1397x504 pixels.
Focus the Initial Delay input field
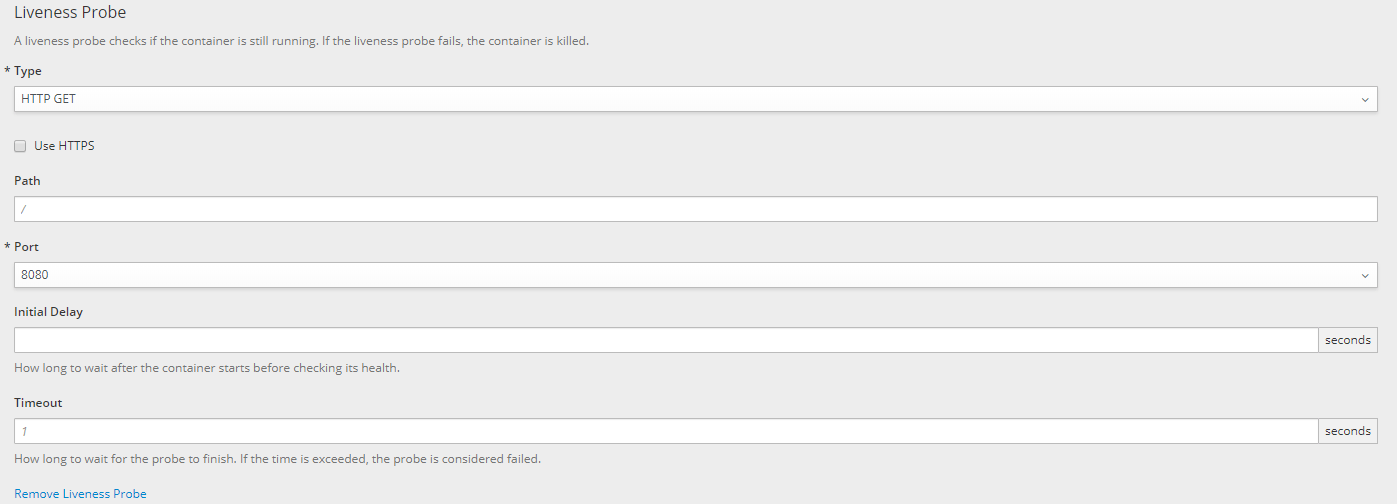666,340
